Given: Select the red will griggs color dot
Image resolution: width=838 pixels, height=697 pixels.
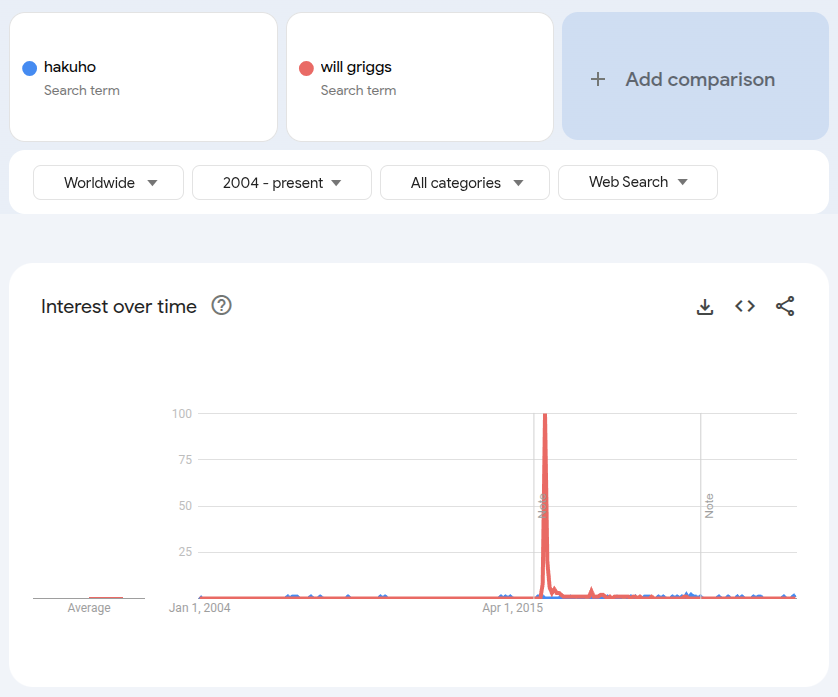Looking at the screenshot, I should click(306, 68).
